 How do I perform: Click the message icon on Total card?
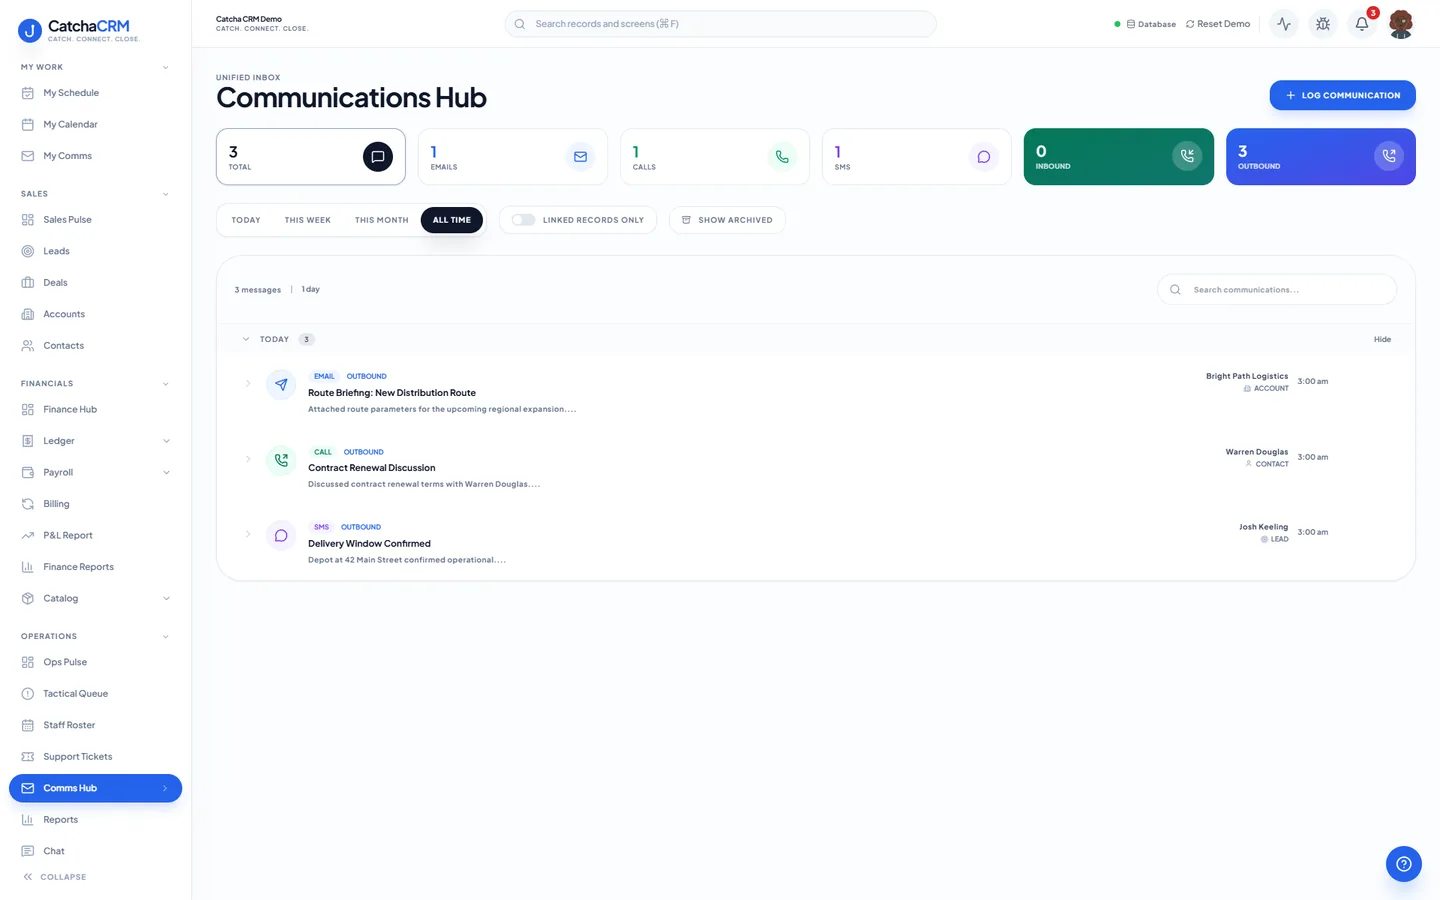(378, 157)
